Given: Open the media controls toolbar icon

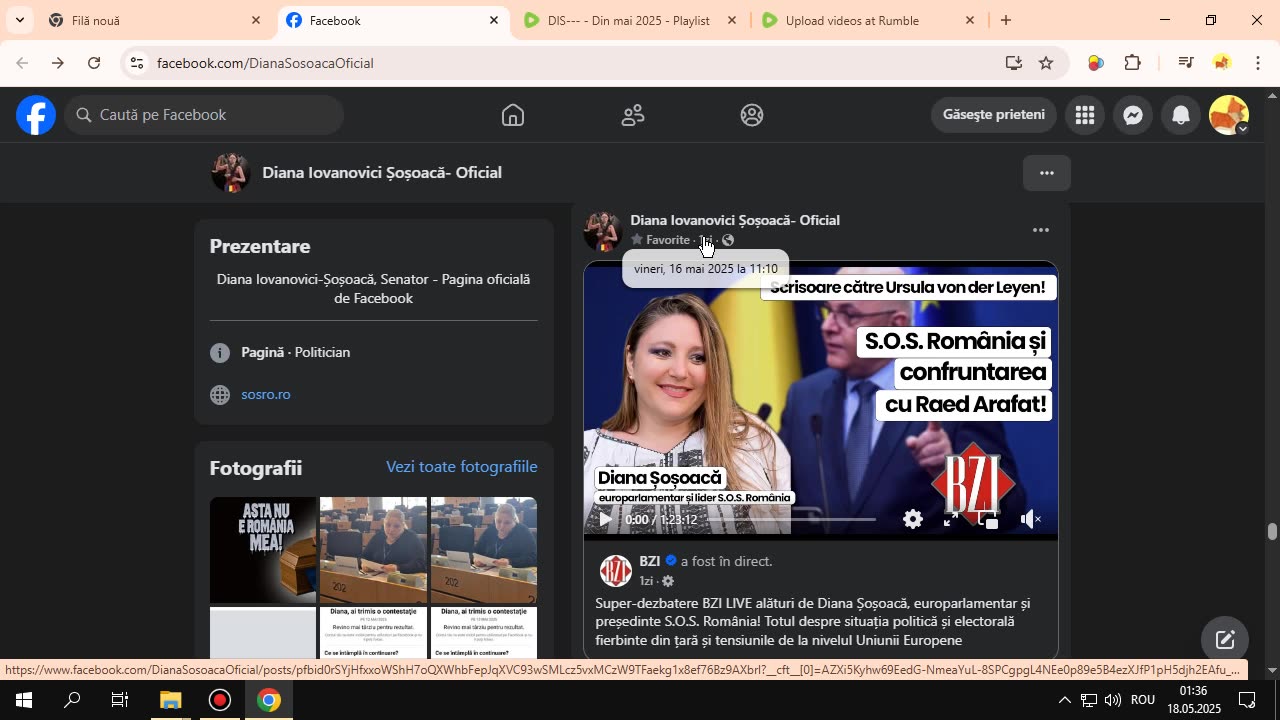Looking at the screenshot, I should point(1186,63).
